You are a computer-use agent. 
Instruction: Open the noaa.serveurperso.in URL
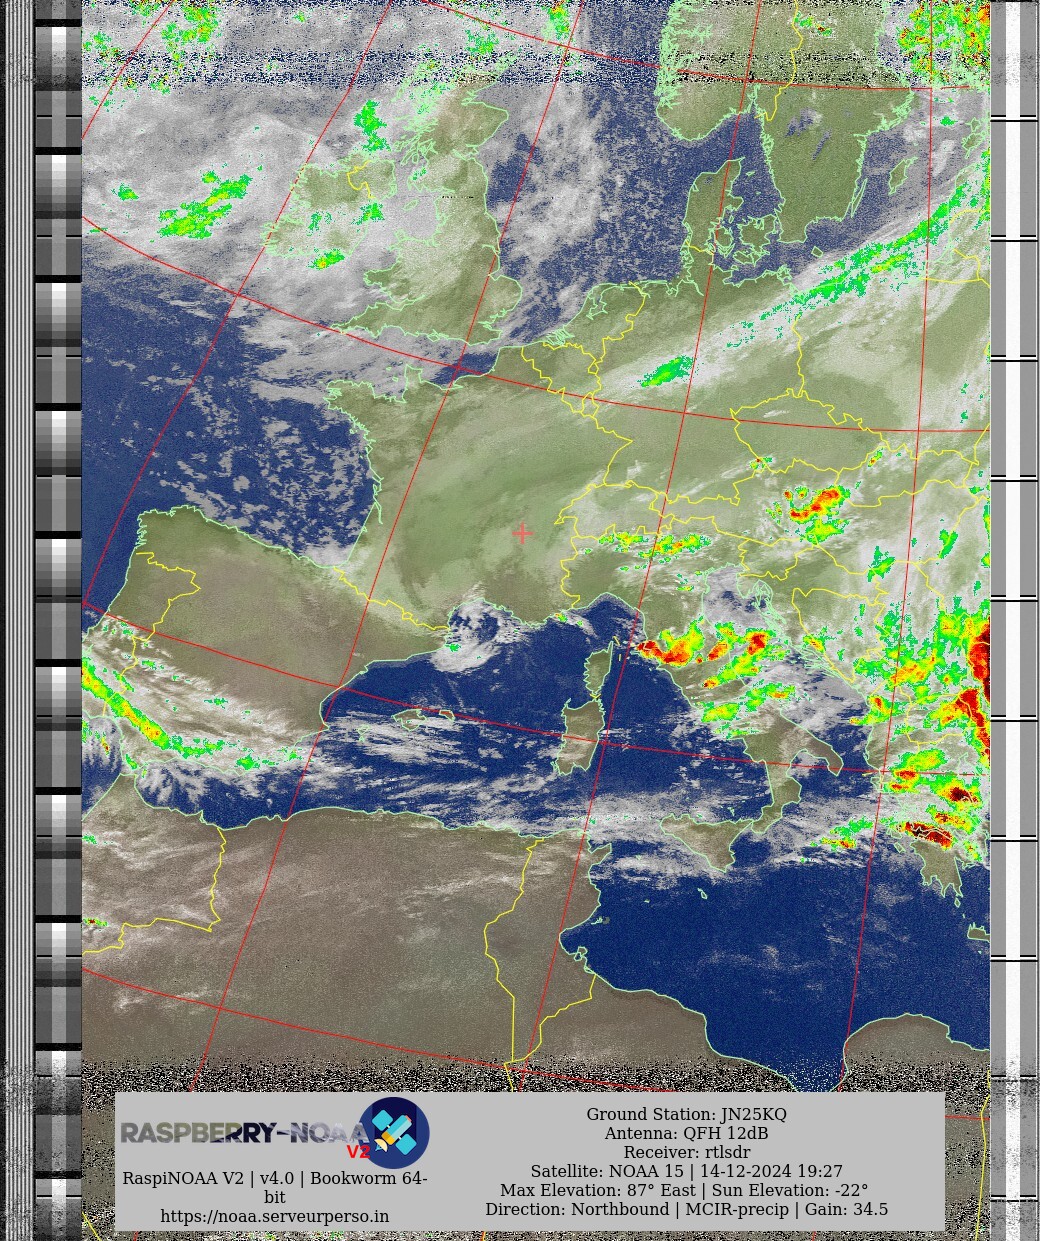(x=275, y=1216)
